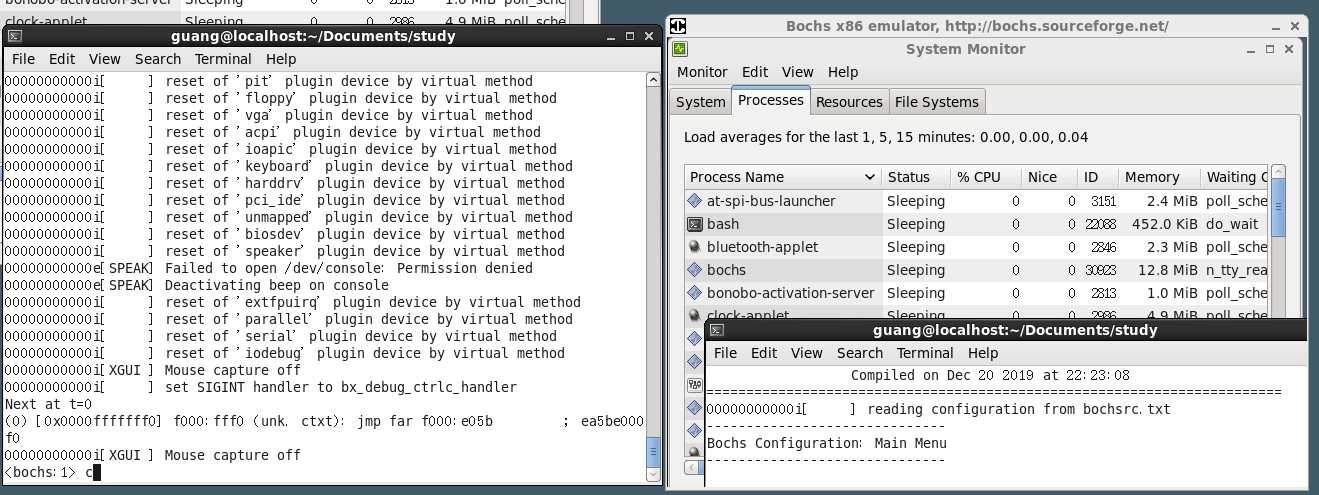The width and height of the screenshot is (1319, 495).
Task: Open View menu in the lower-right terminal
Action: (x=806, y=353)
